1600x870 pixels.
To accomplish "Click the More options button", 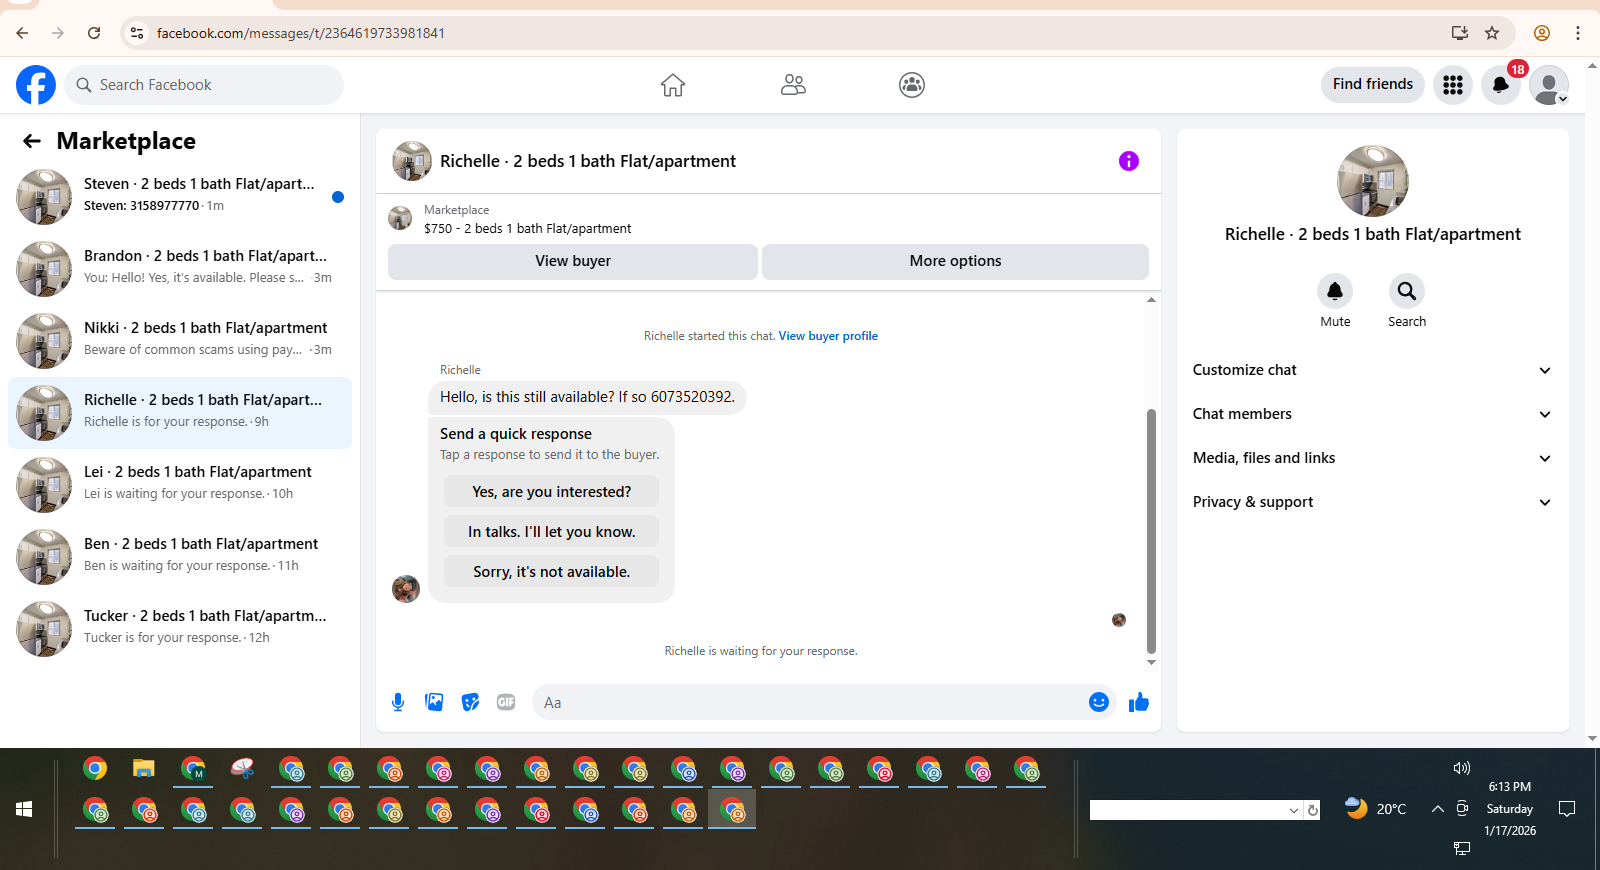I will pos(955,261).
